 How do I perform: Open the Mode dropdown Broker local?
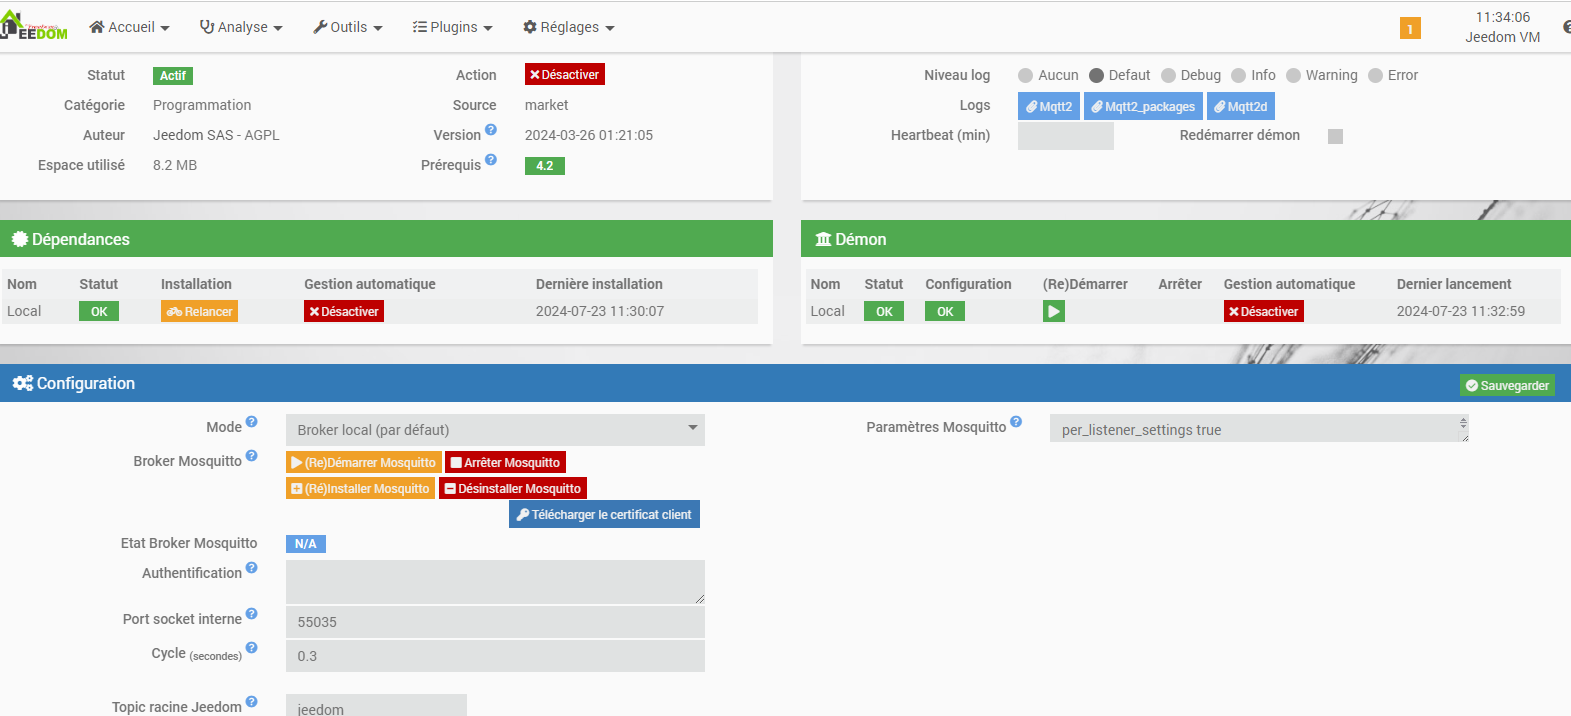point(495,430)
